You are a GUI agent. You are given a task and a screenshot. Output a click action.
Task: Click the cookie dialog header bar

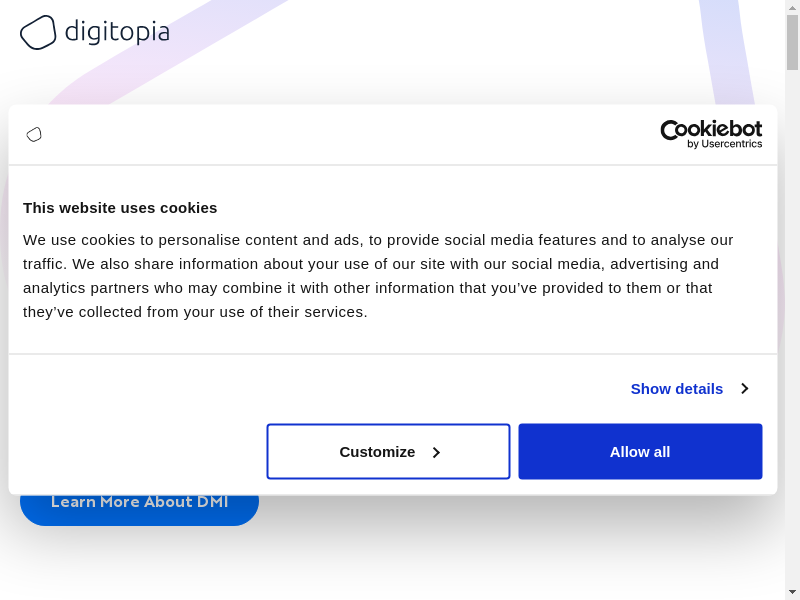pyautogui.click(x=350, y=134)
